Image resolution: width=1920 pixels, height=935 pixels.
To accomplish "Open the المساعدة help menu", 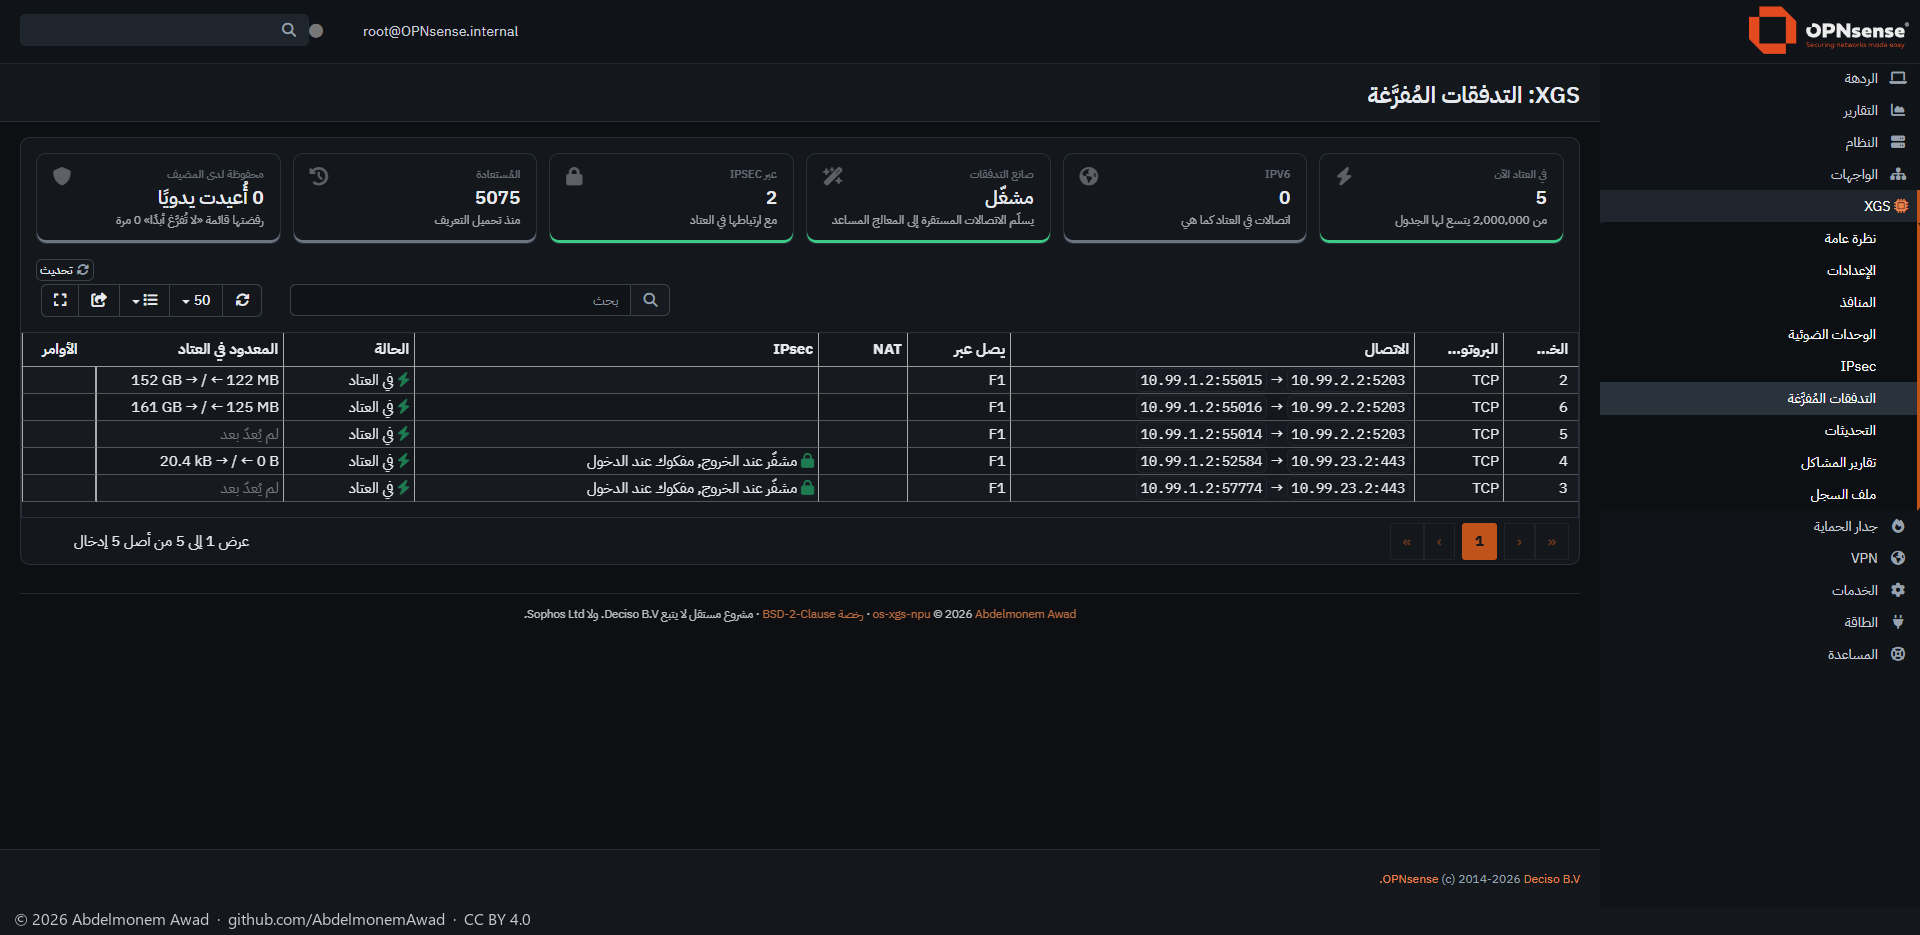I will click(x=1759, y=654).
